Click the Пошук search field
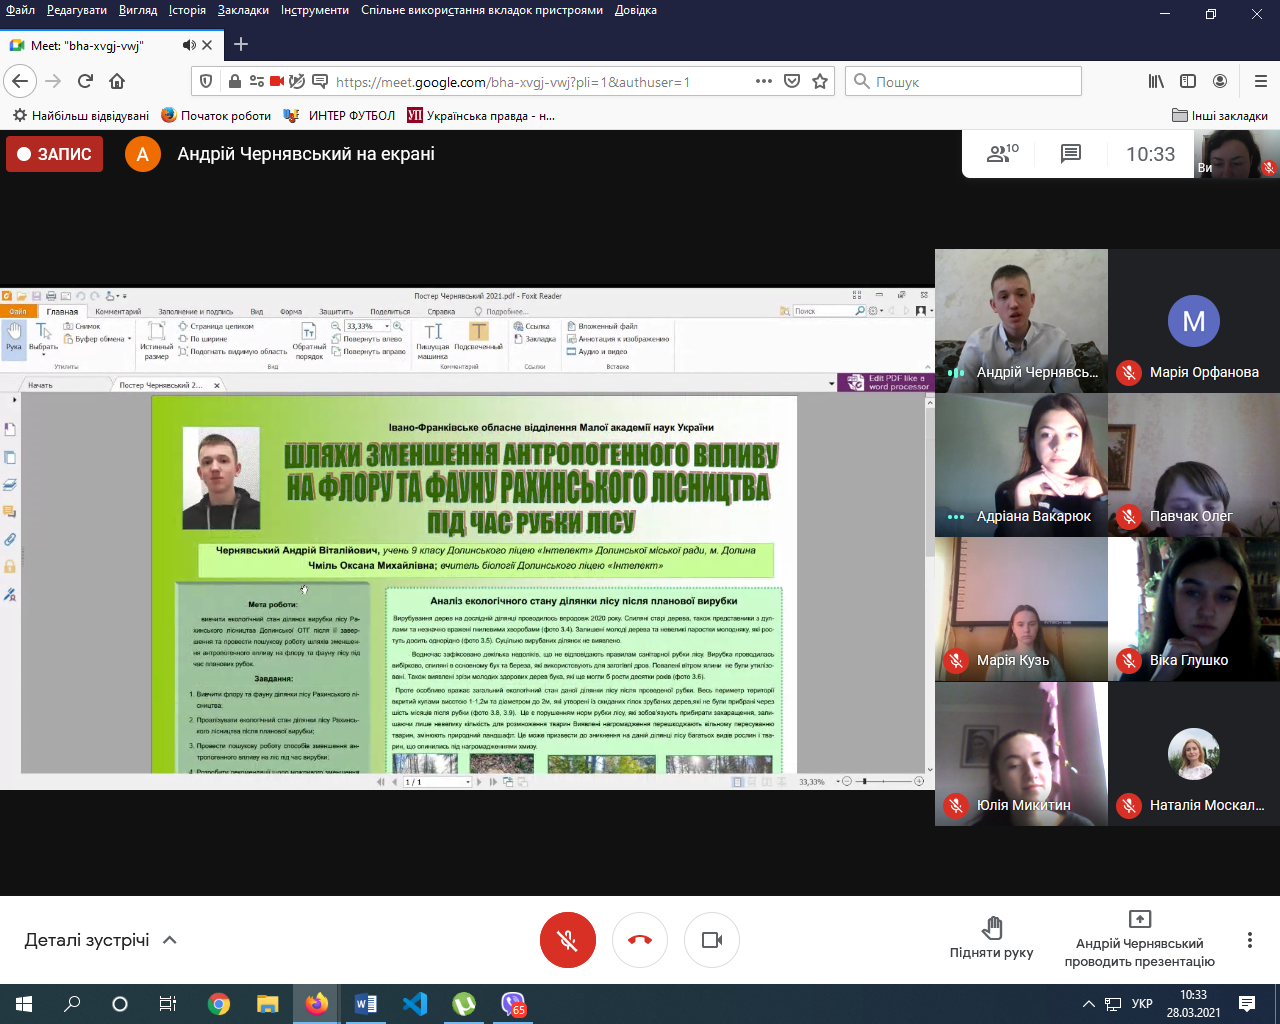Image resolution: width=1280 pixels, height=1024 pixels. [964, 81]
